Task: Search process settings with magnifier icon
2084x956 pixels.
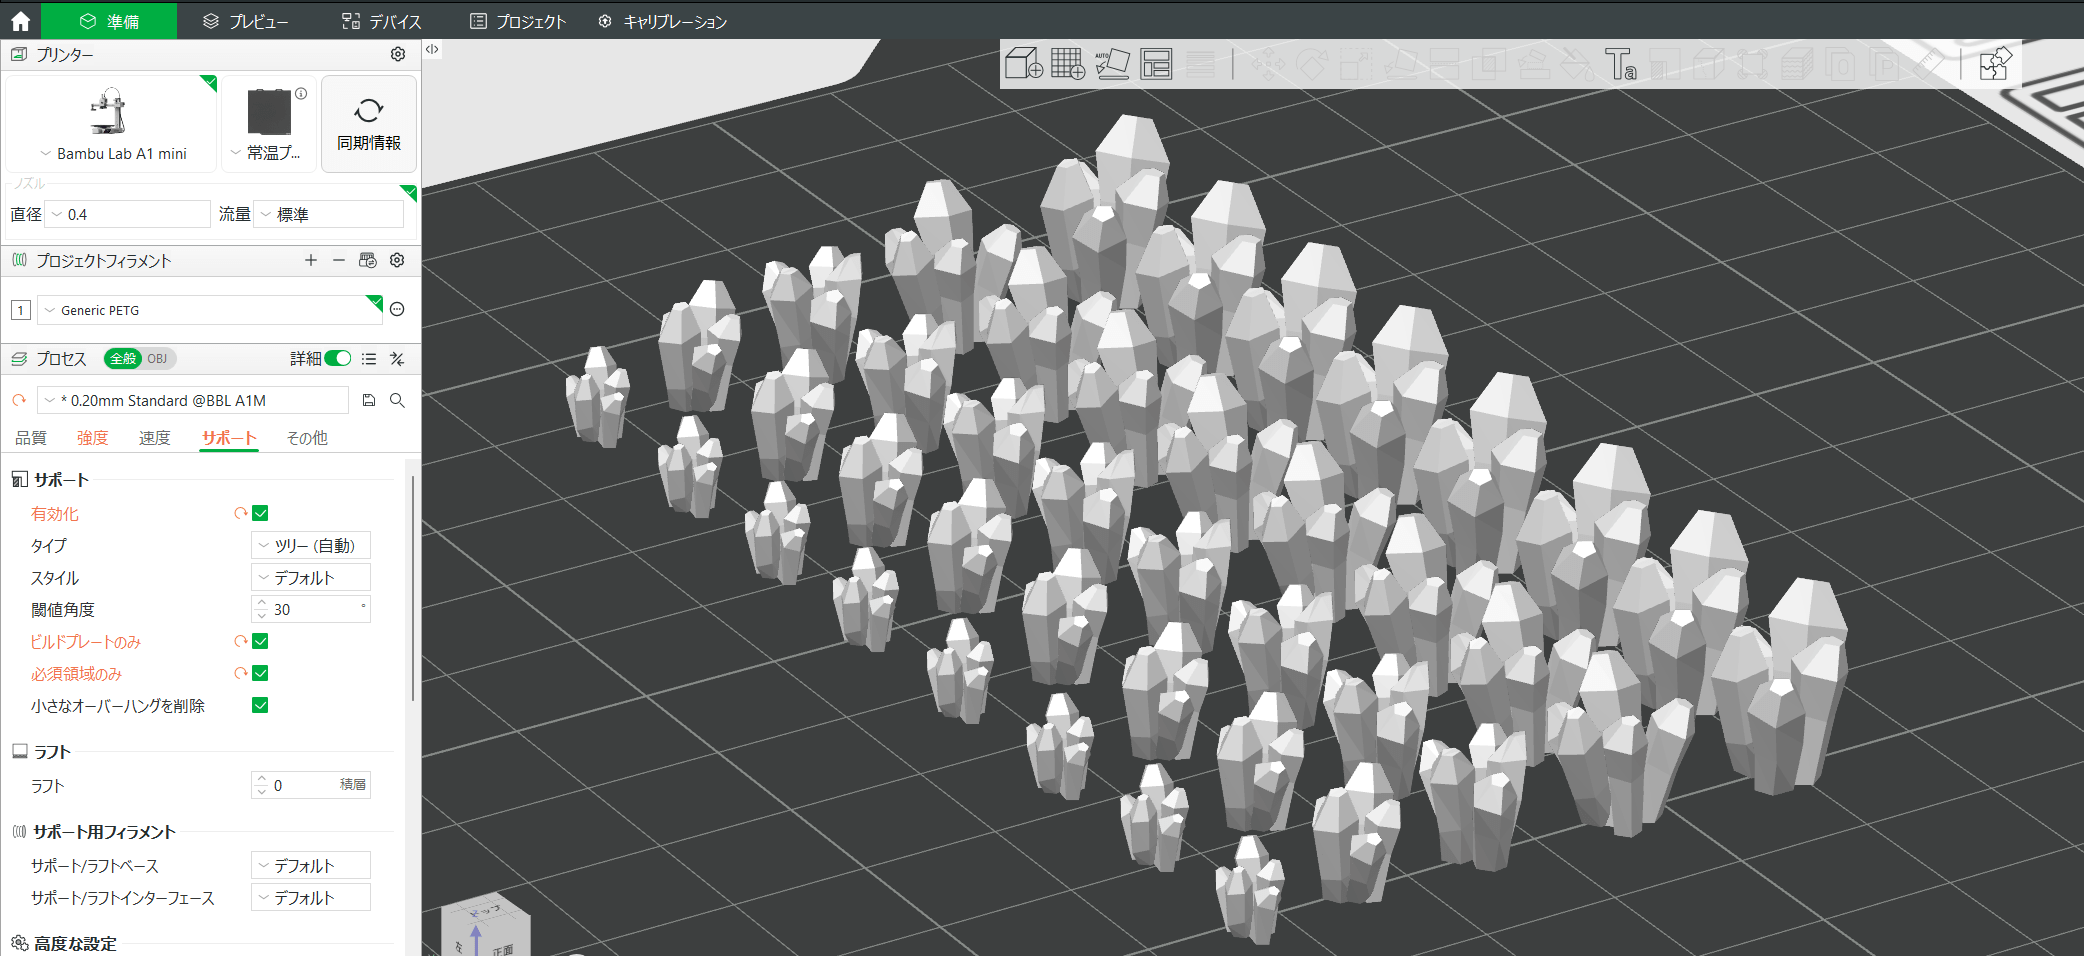Action: 397,400
